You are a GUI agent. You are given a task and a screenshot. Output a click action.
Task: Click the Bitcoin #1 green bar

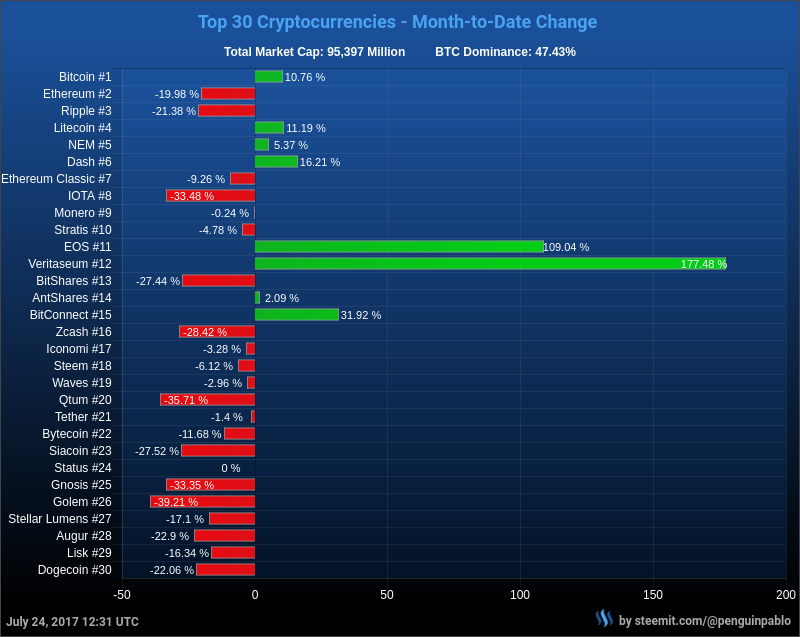coord(269,77)
